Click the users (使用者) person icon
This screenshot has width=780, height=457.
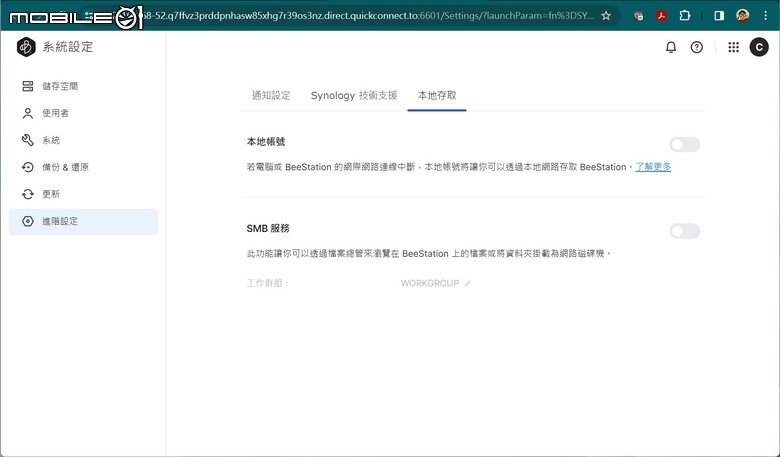[28, 113]
